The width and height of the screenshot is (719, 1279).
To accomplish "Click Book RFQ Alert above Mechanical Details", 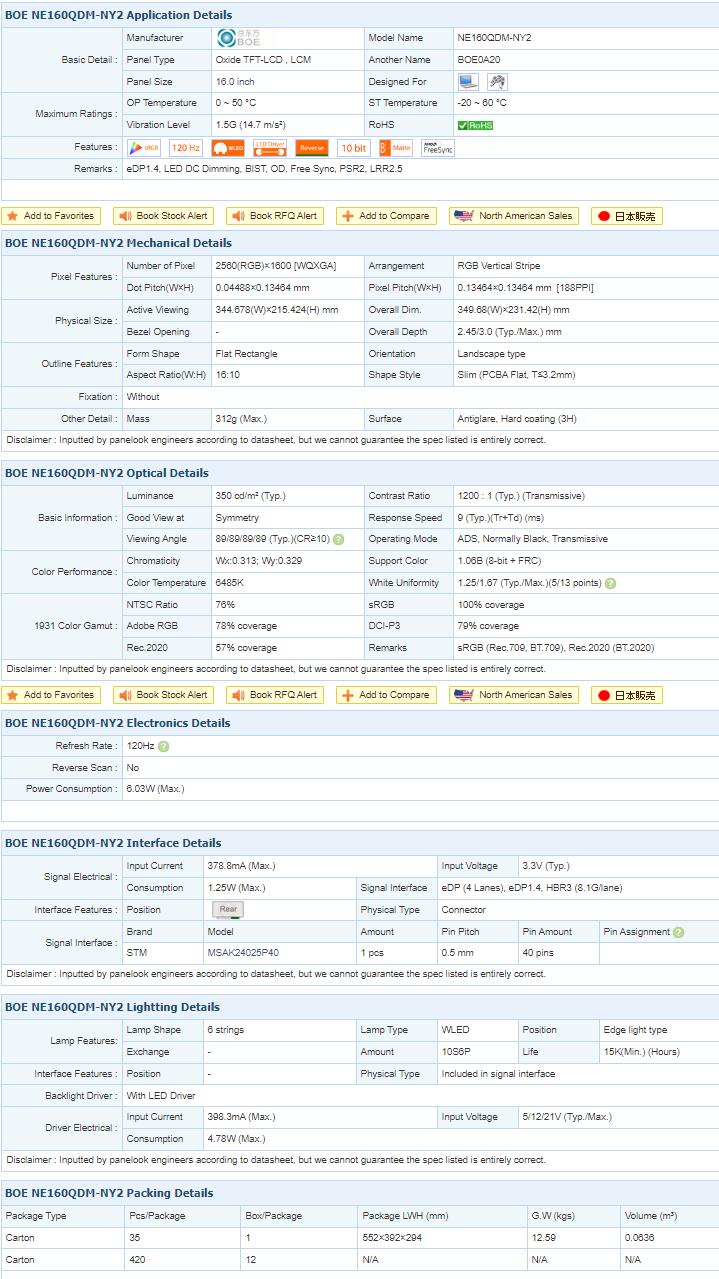I will click(275, 216).
